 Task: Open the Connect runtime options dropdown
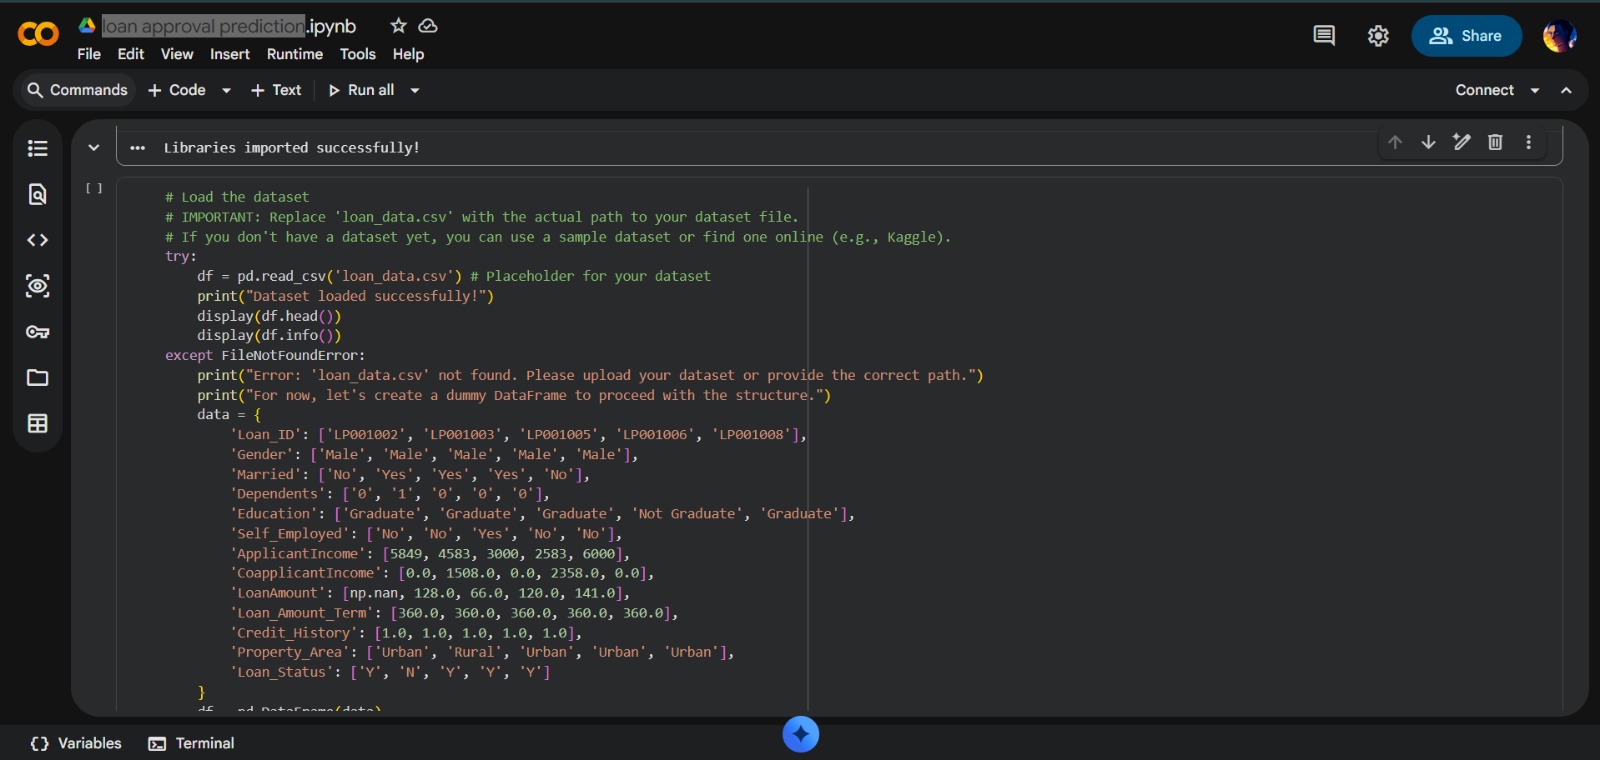click(x=1535, y=90)
